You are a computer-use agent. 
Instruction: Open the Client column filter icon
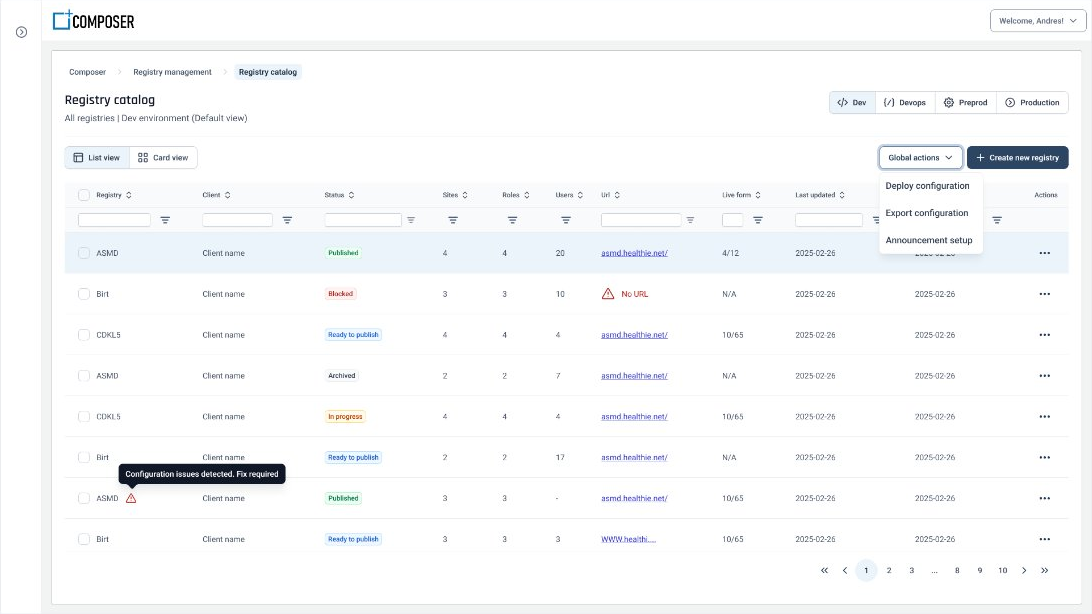287,220
